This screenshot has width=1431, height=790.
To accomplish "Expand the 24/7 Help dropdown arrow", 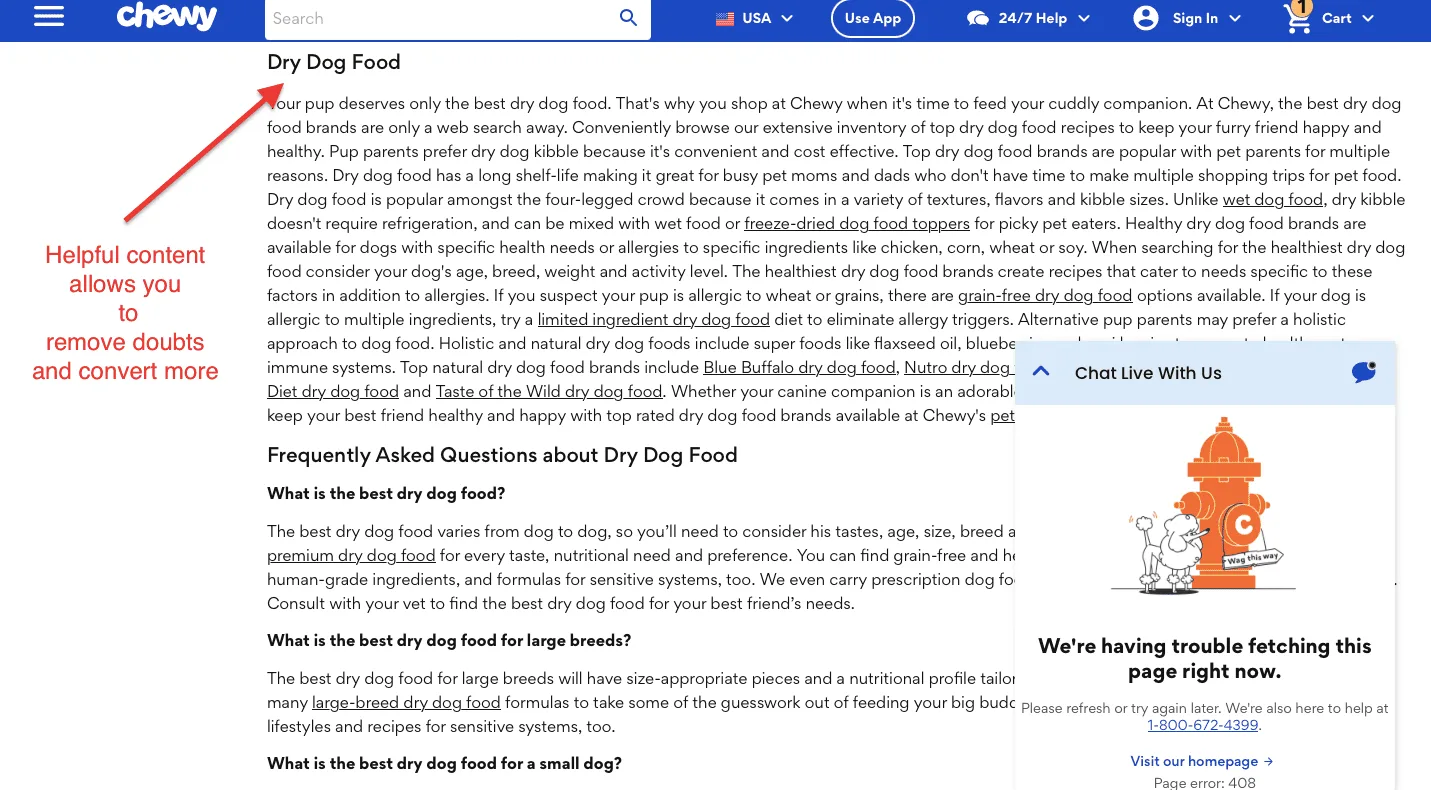I will pyautogui.click(x=1084, y=18).
